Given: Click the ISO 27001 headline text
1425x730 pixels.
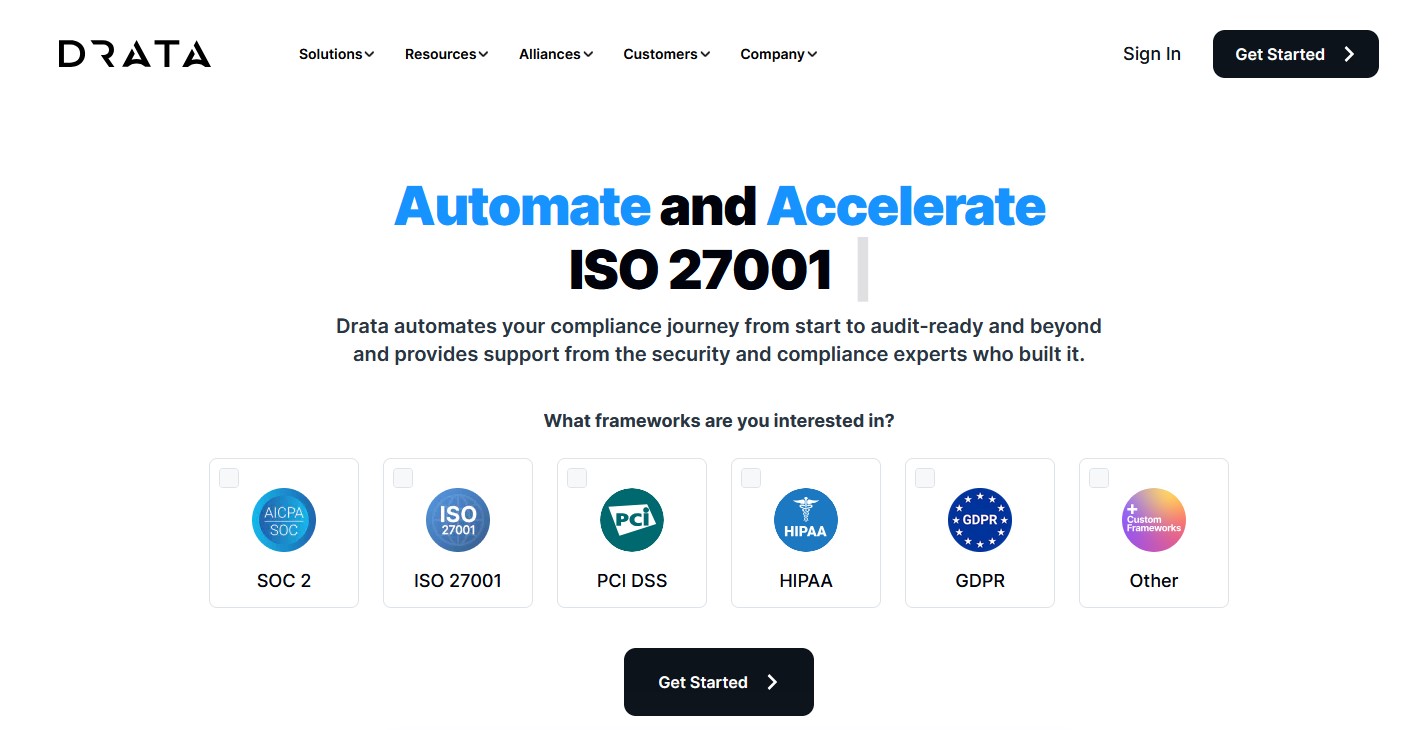Looking at the screenshot, I should tap(700, 270).
